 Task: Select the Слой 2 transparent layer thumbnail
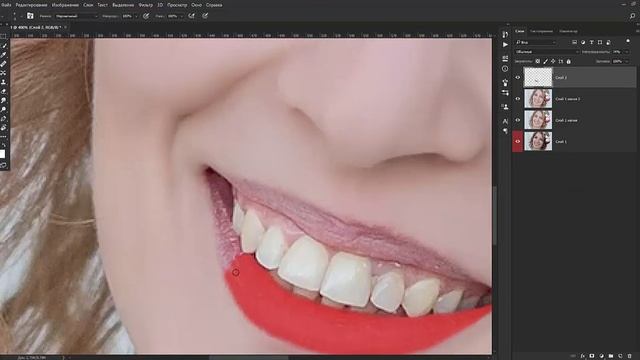pos(538,77)
